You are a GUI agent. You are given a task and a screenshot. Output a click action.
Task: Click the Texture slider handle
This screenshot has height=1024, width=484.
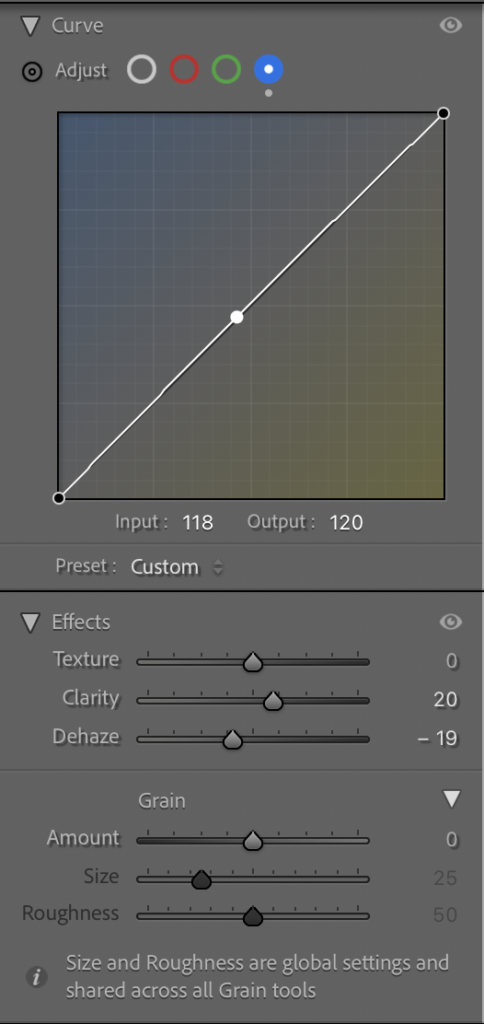click(x=253, y=662)
